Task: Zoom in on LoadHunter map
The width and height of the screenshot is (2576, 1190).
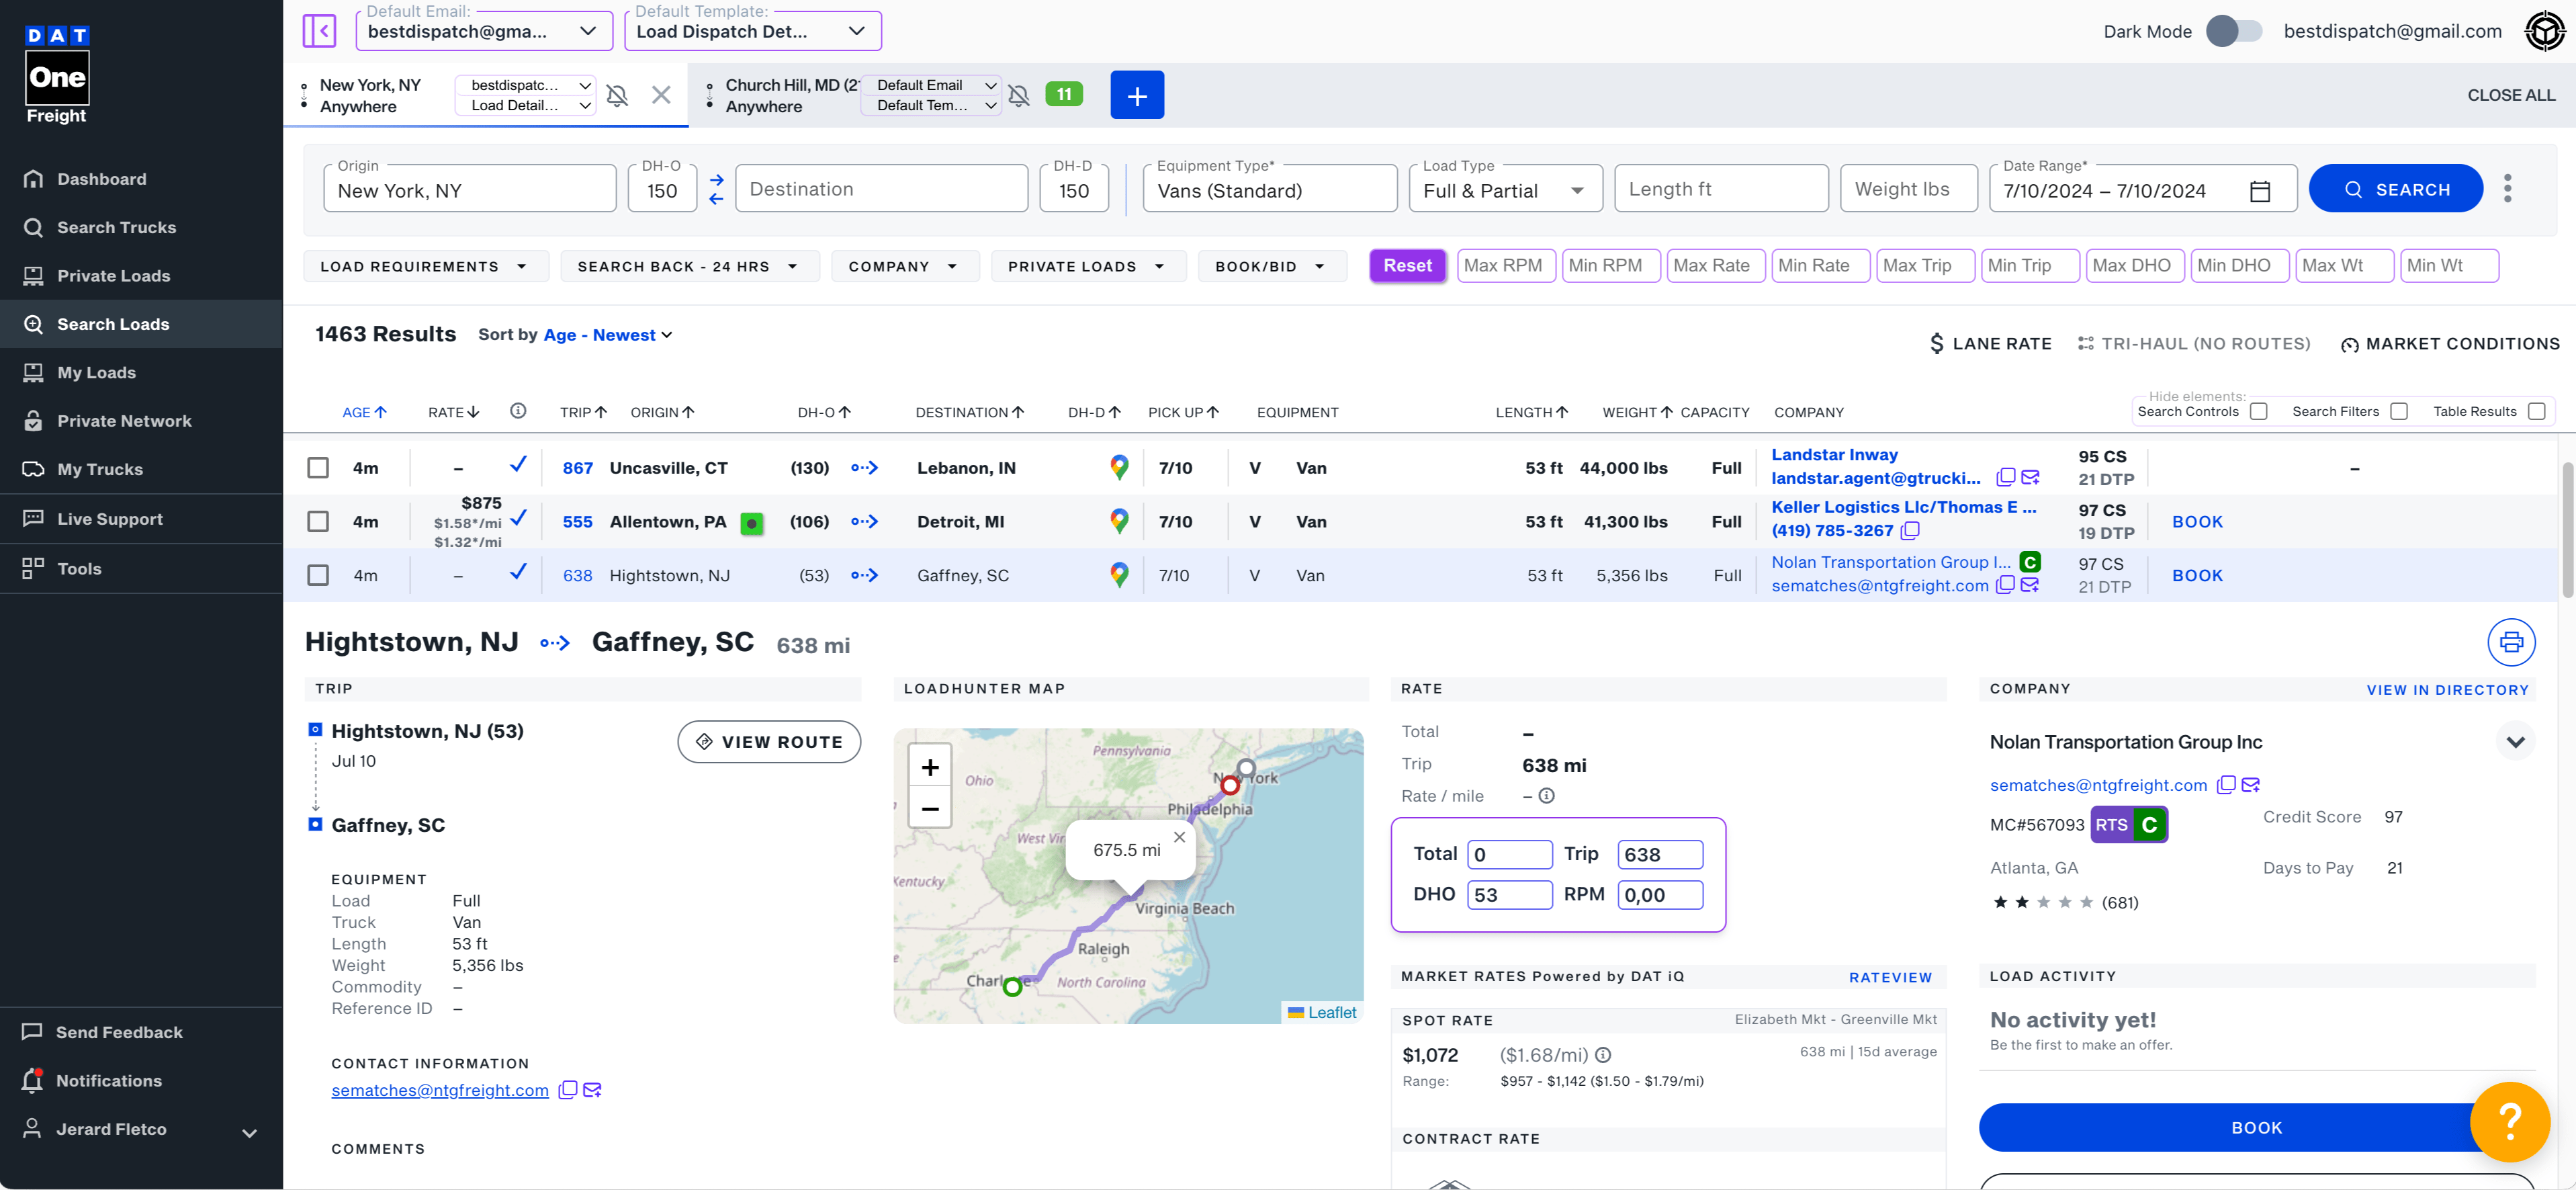Action: click(x=929, y=767)
